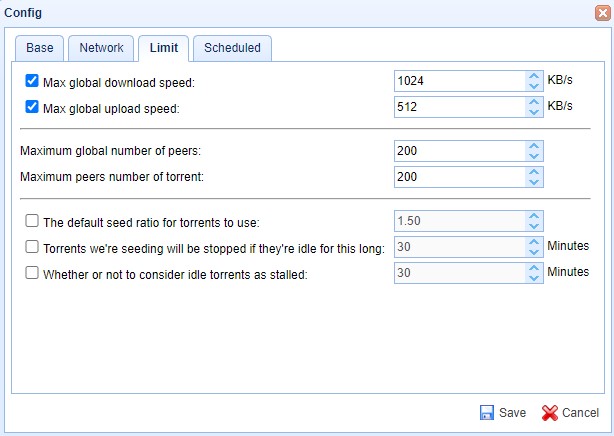The width and height of the screenshot is (614, 436).
Task: Increase max global download speed with up arrow
Action: tap(534, 76)
